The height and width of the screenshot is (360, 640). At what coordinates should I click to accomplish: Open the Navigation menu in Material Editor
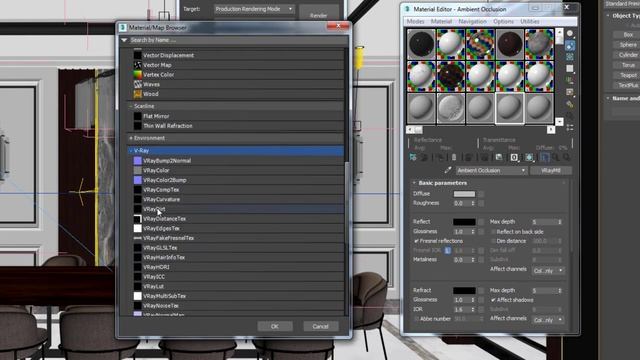(472, 21)
